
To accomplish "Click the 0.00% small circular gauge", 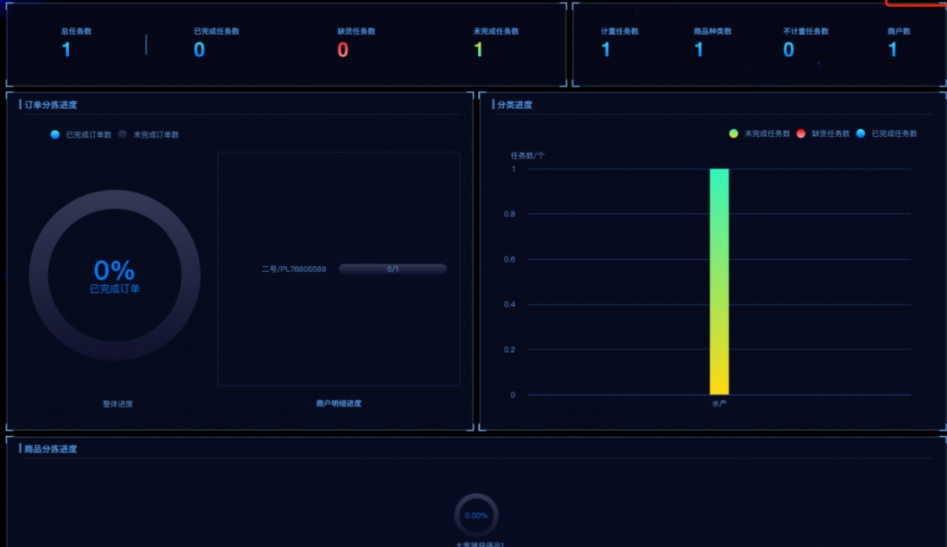I will pyautogui.click(x=476, y=515).
